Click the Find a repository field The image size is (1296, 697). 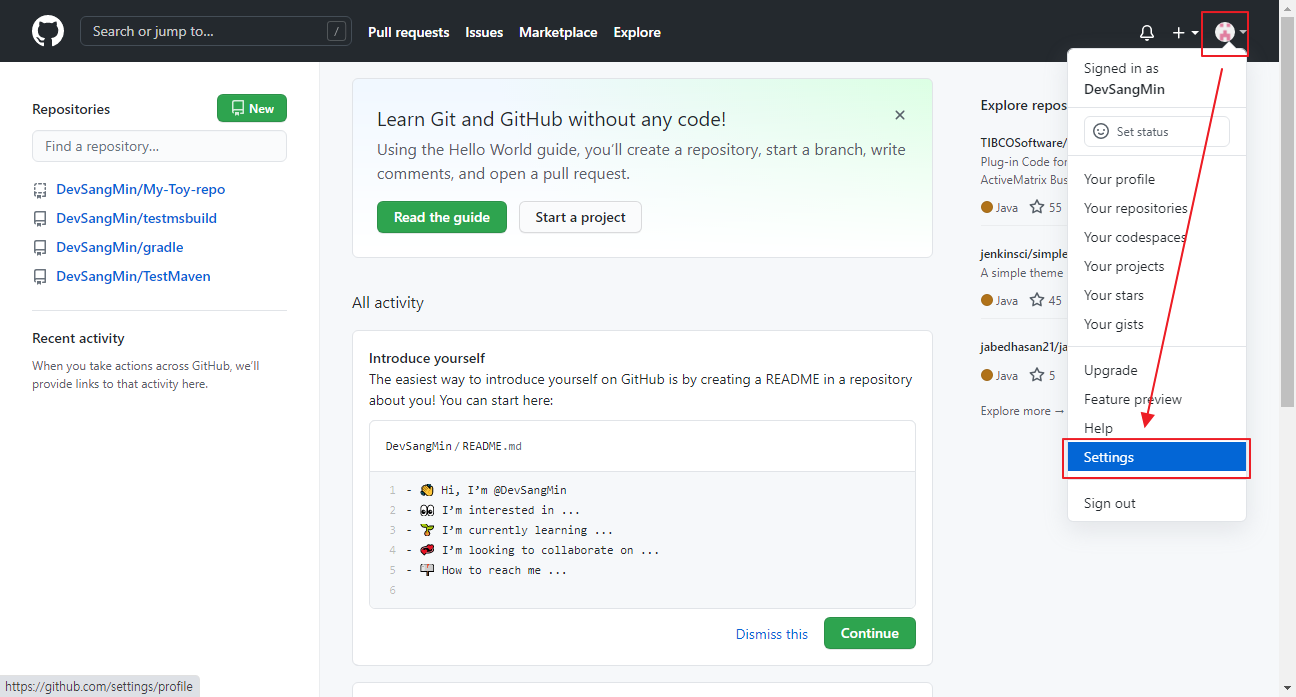[159, 146]
